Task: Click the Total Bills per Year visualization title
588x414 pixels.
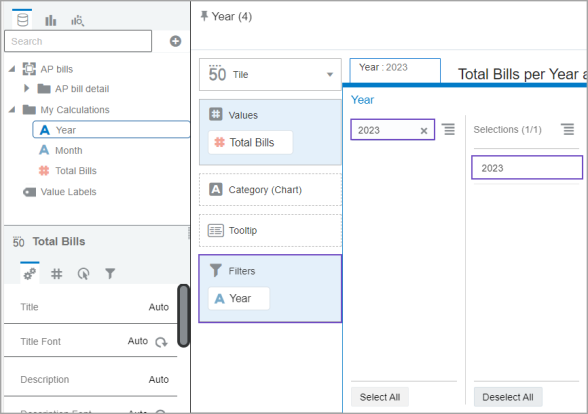Action: click(522, 74)
